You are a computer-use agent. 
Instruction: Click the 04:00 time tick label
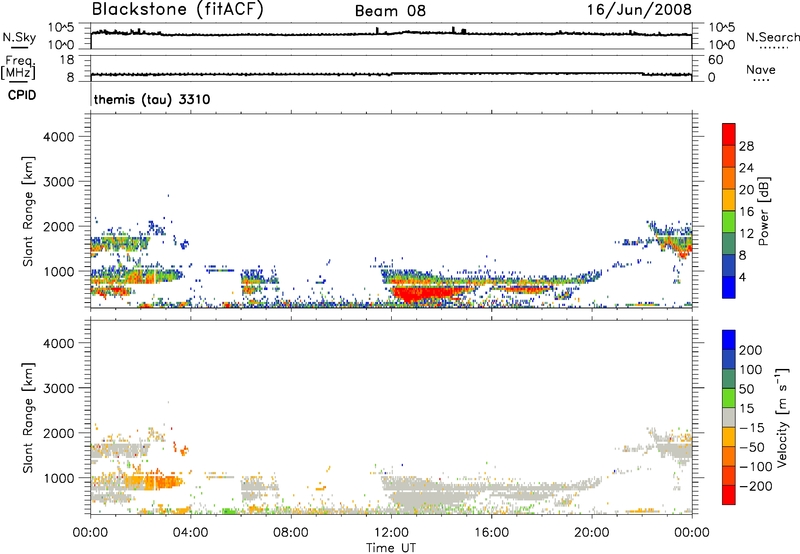pyautogui.click(x=191, y=533)
